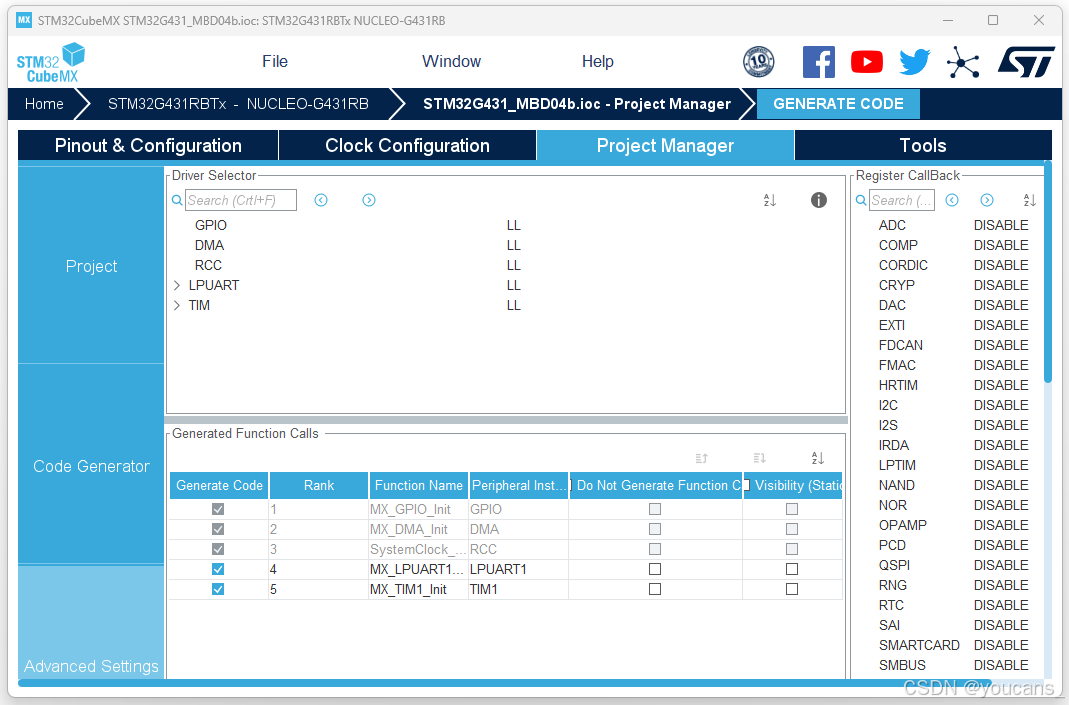
Task: Switch to Pinout & Configuration tab
Action: 148,145
